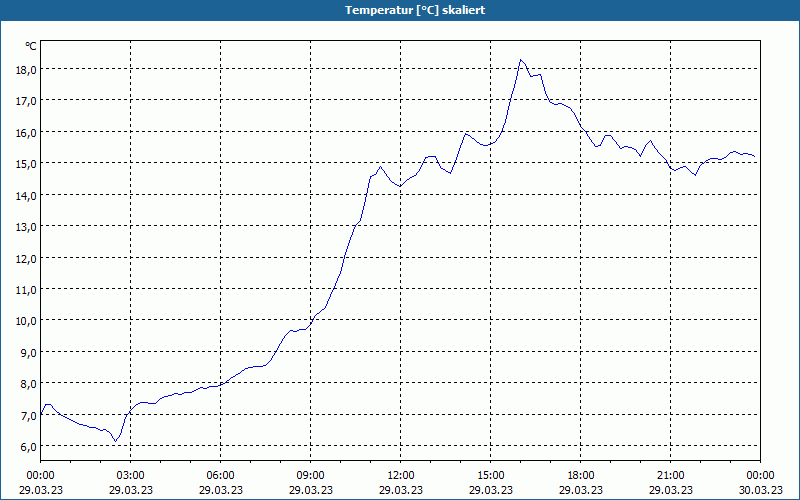The width and height of the screenshot is (800, 500).
Task: Click the 10,0 y-axis label
Action: click(26, 321)
